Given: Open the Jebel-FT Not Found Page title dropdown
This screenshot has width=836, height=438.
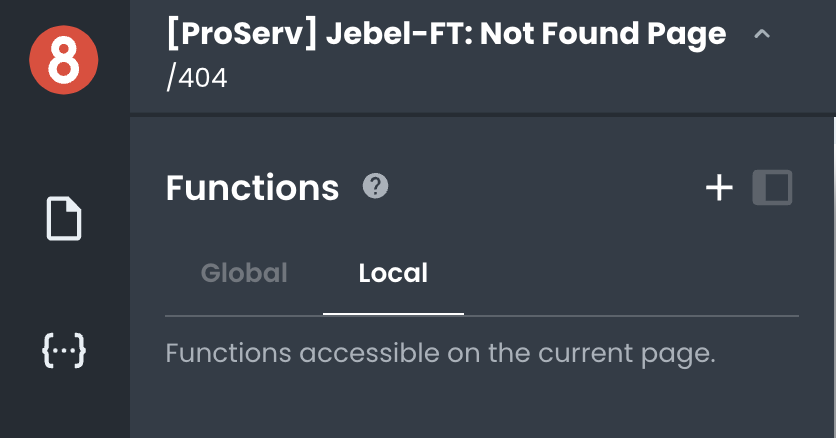Looking at the screenshot, I should coord(446,35).
